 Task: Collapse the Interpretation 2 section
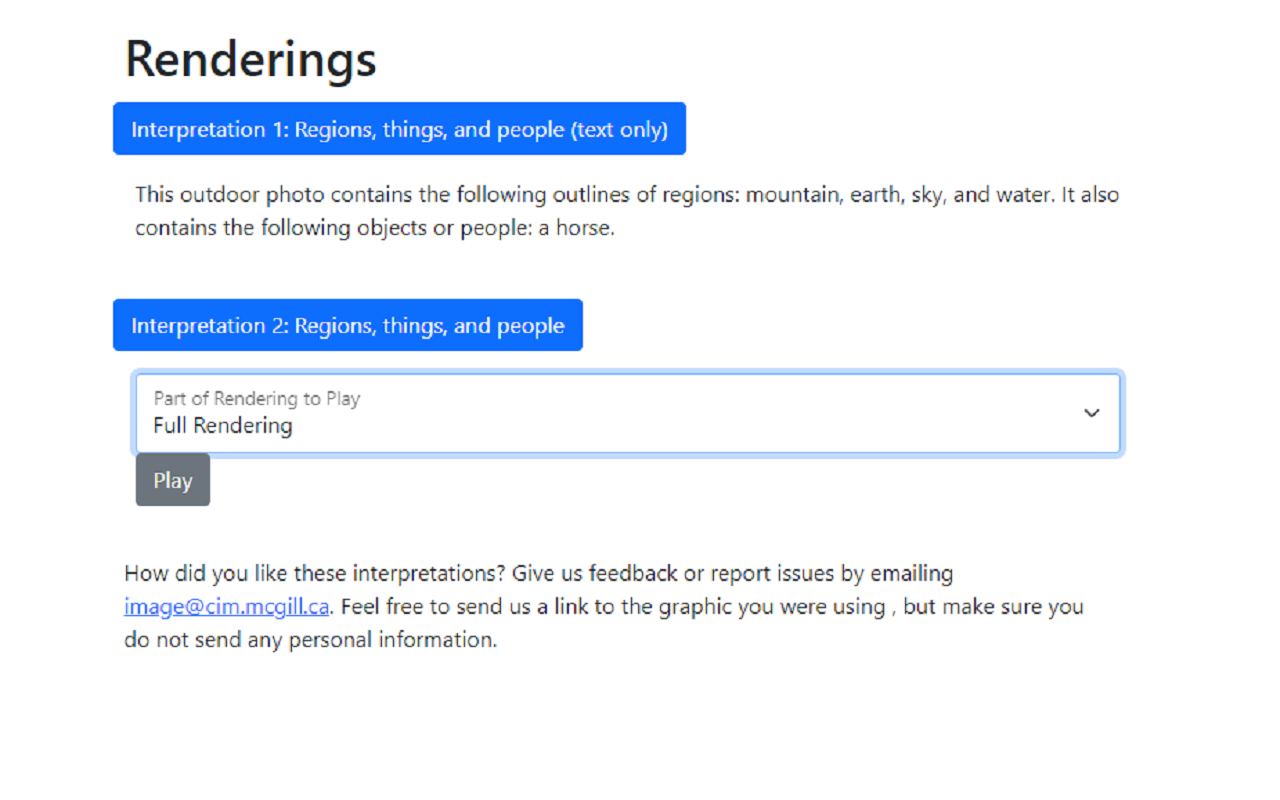(x=347, y=326)
